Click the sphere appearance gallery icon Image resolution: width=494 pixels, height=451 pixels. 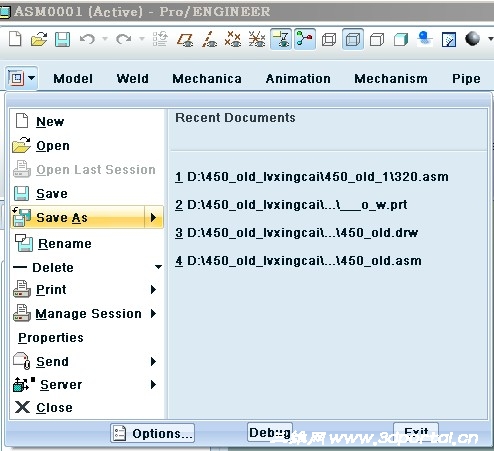click(x=472, y=39)
